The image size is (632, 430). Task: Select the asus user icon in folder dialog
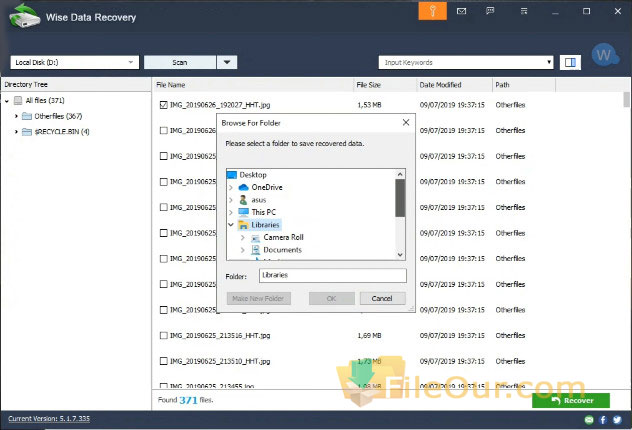(243, 200)
